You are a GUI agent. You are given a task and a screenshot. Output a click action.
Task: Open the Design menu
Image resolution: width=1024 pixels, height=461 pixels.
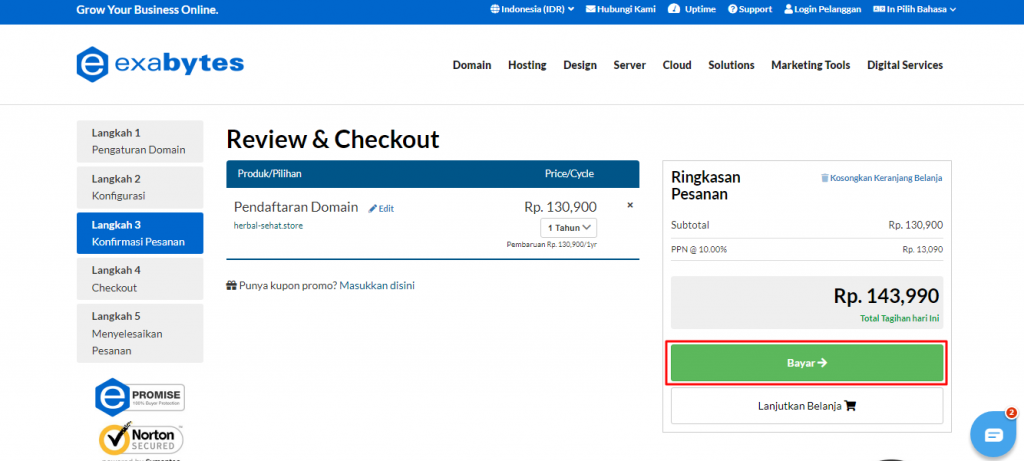580,65
